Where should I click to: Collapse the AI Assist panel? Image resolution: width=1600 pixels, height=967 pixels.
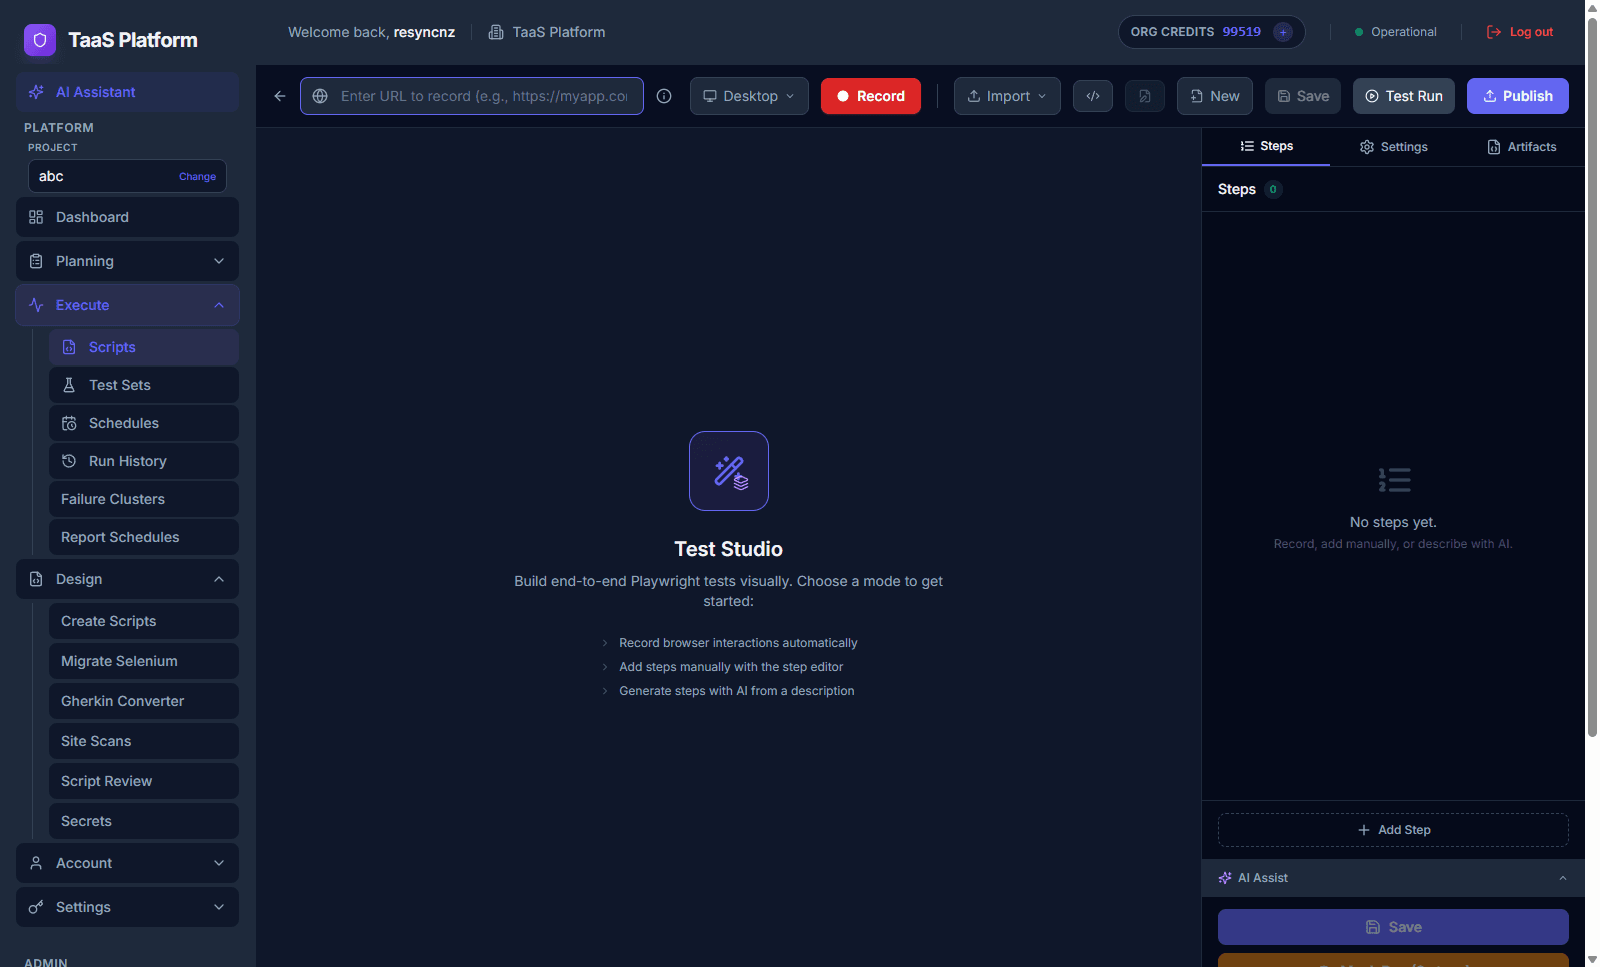coord(1563,877)
